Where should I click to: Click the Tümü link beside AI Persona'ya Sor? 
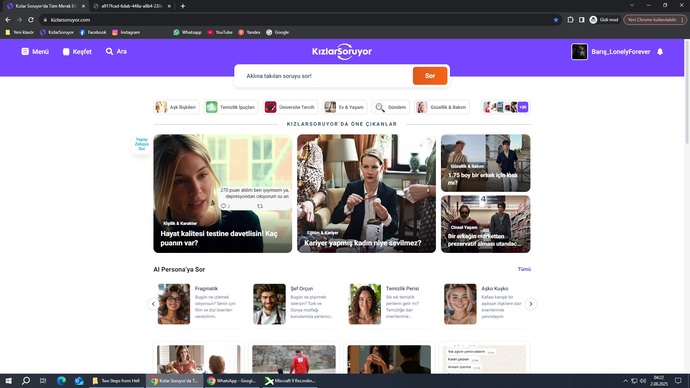(524, 269)
